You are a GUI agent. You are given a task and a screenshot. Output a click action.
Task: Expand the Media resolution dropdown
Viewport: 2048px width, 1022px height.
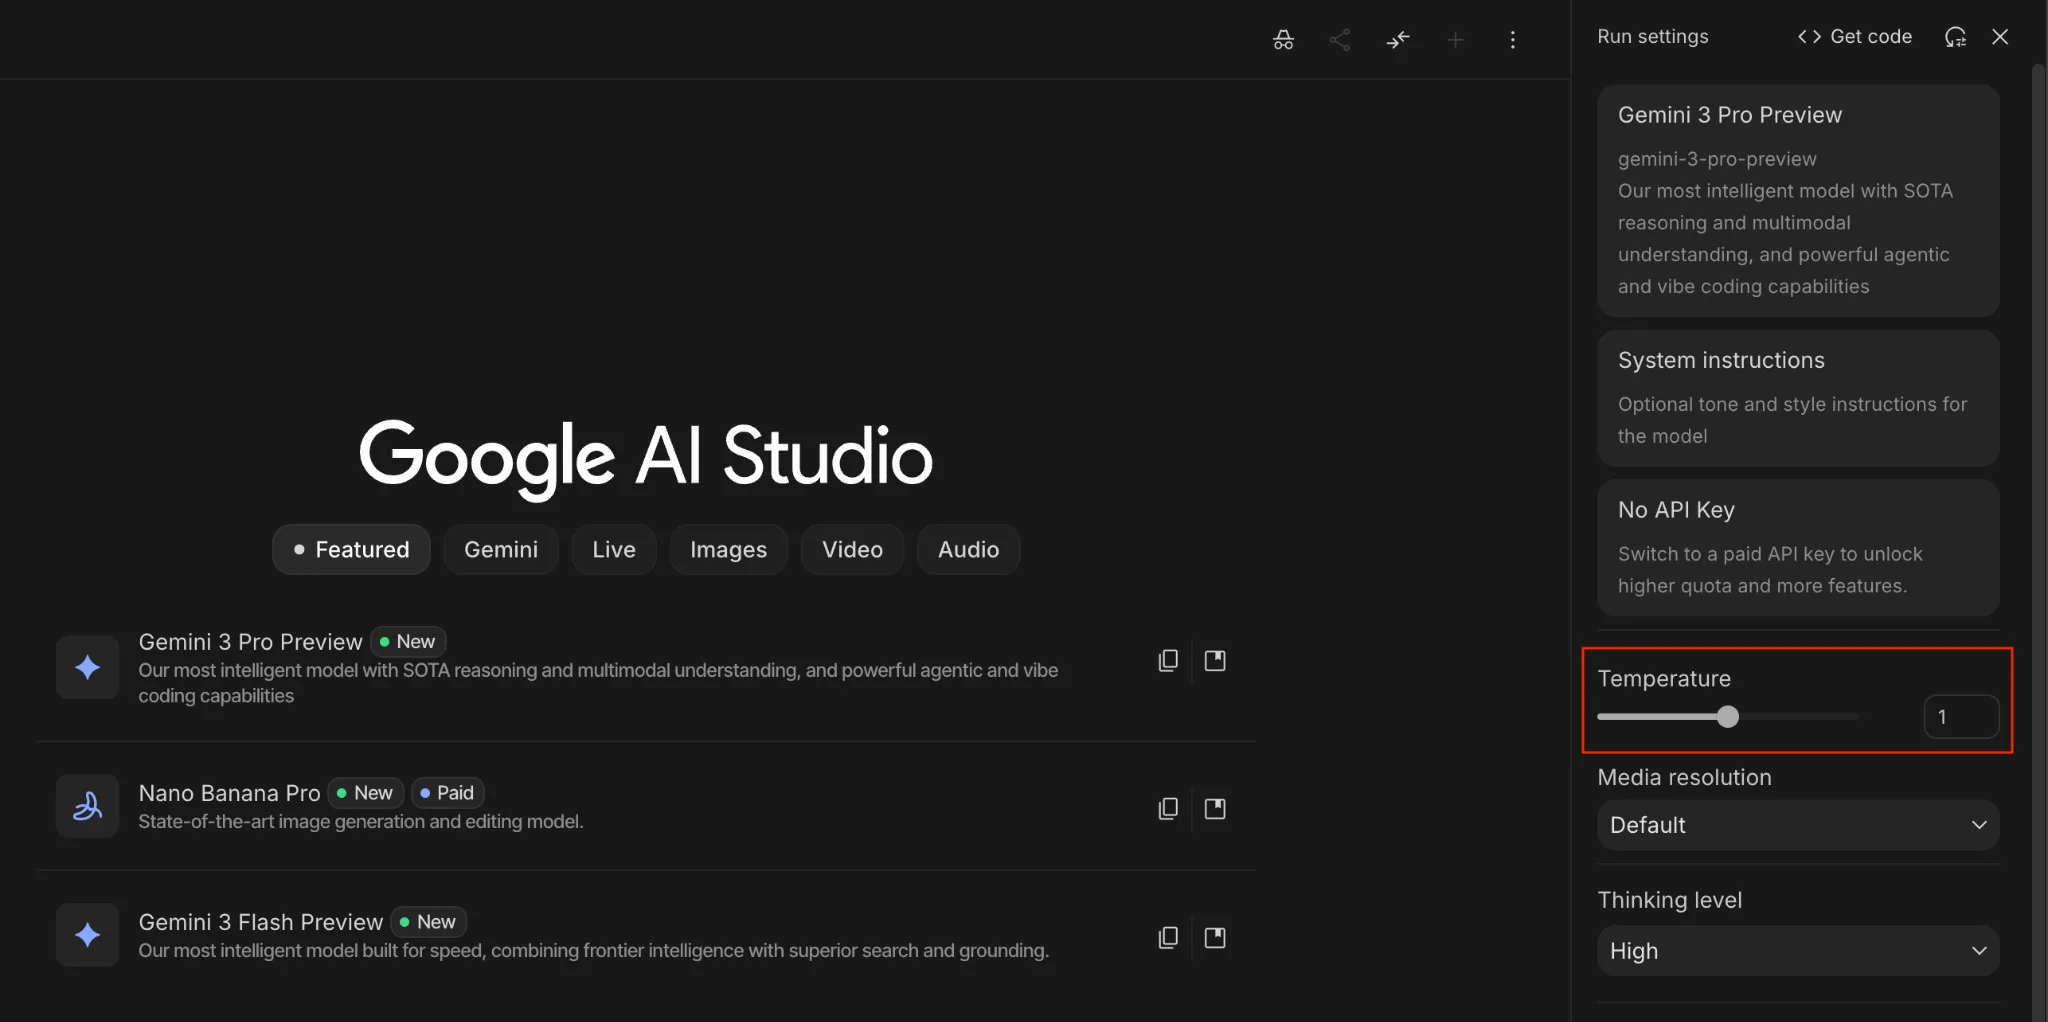point(1797,825)
